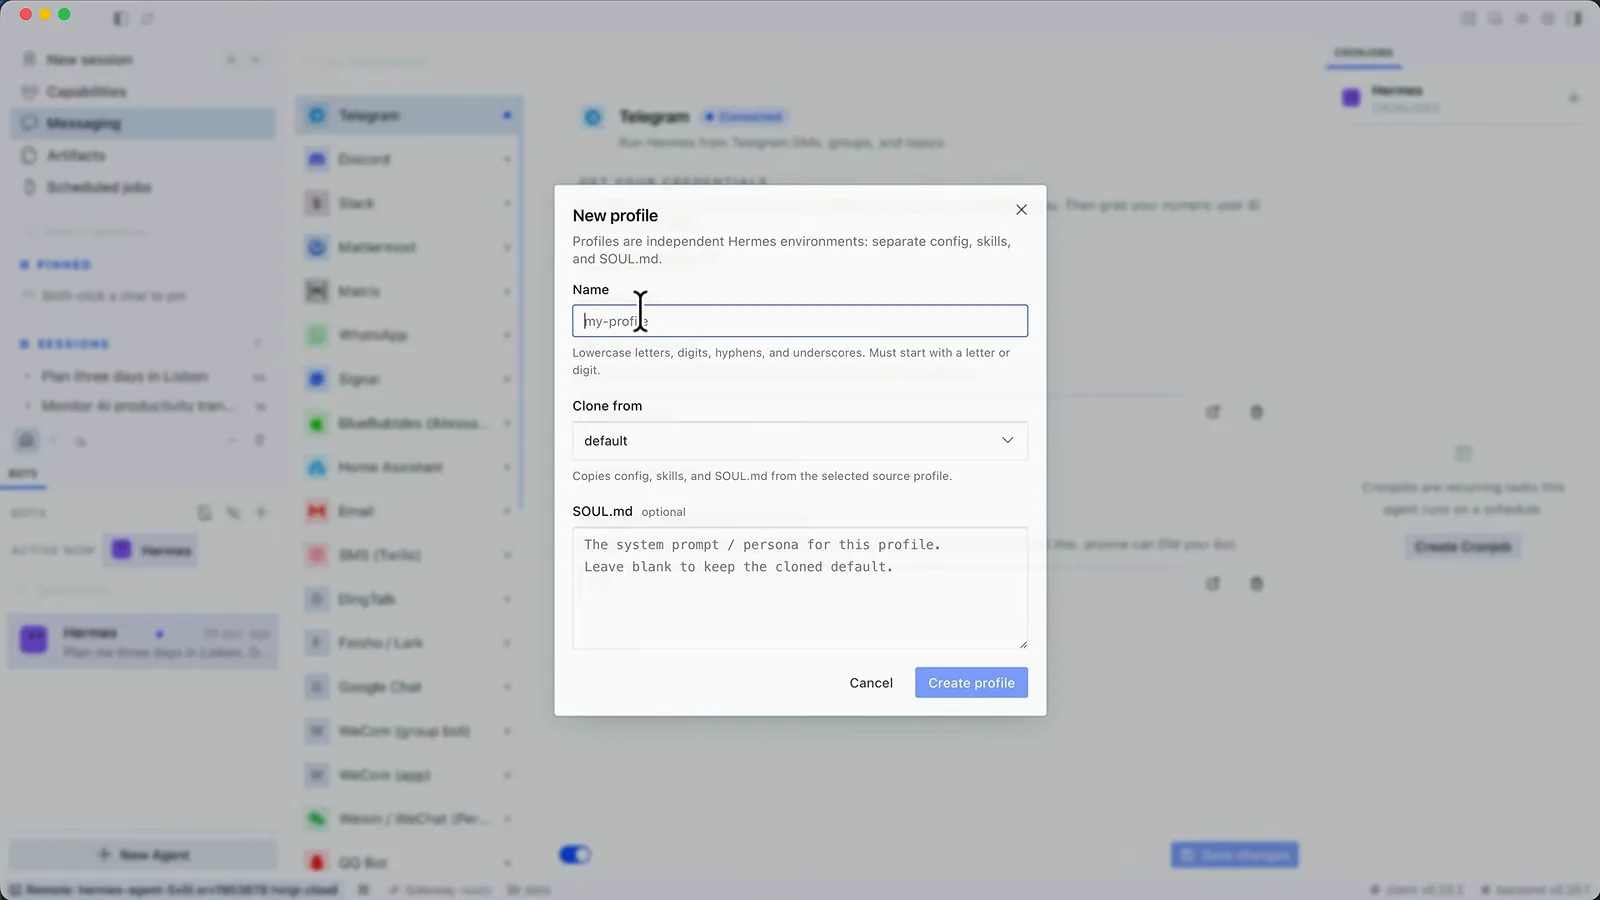The image size is (1600, 900).
Task: Select DingTalk in the platform list
Action: pos(409,599)
